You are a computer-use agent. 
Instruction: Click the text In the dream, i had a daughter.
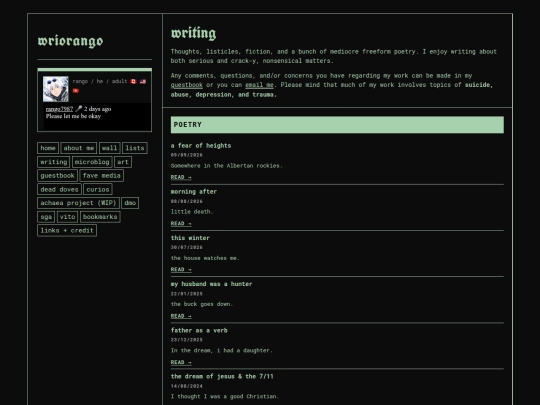click(x=221, y=351)
